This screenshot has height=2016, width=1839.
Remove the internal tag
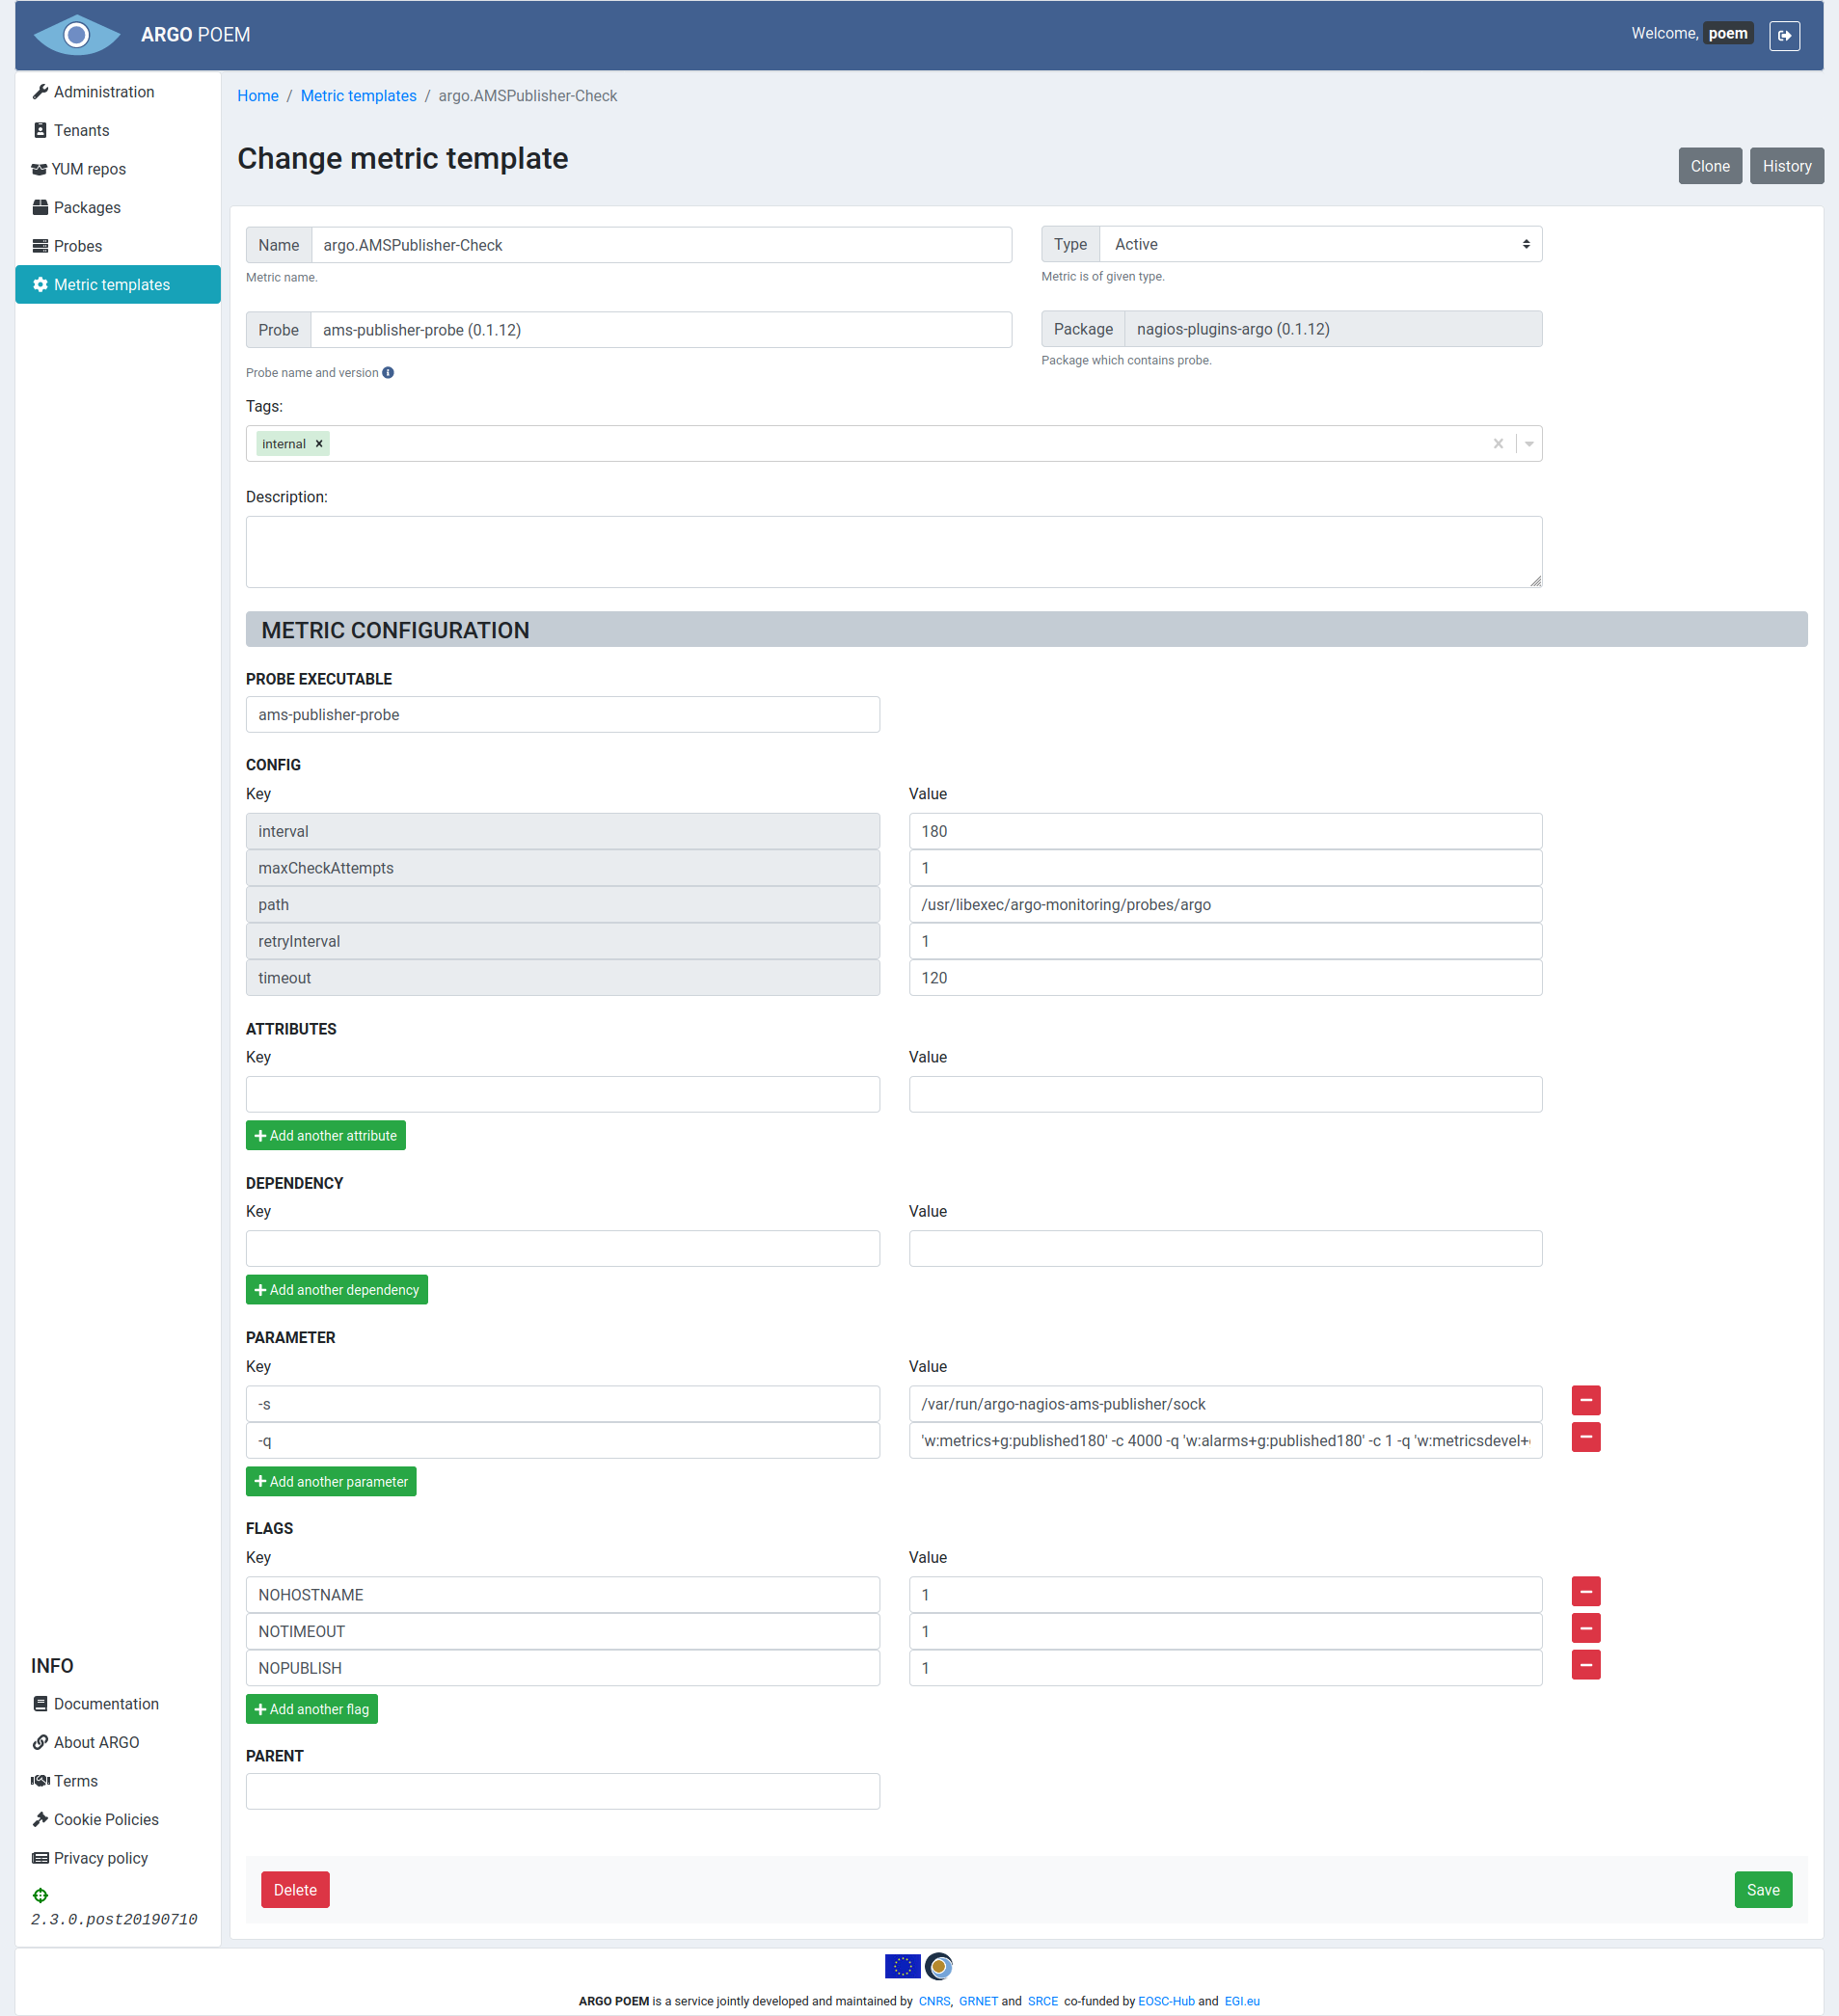tap(319, 444)
